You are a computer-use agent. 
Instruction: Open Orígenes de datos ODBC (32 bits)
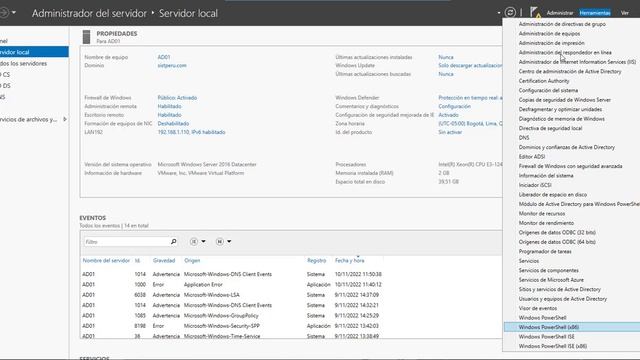(557, 232)
